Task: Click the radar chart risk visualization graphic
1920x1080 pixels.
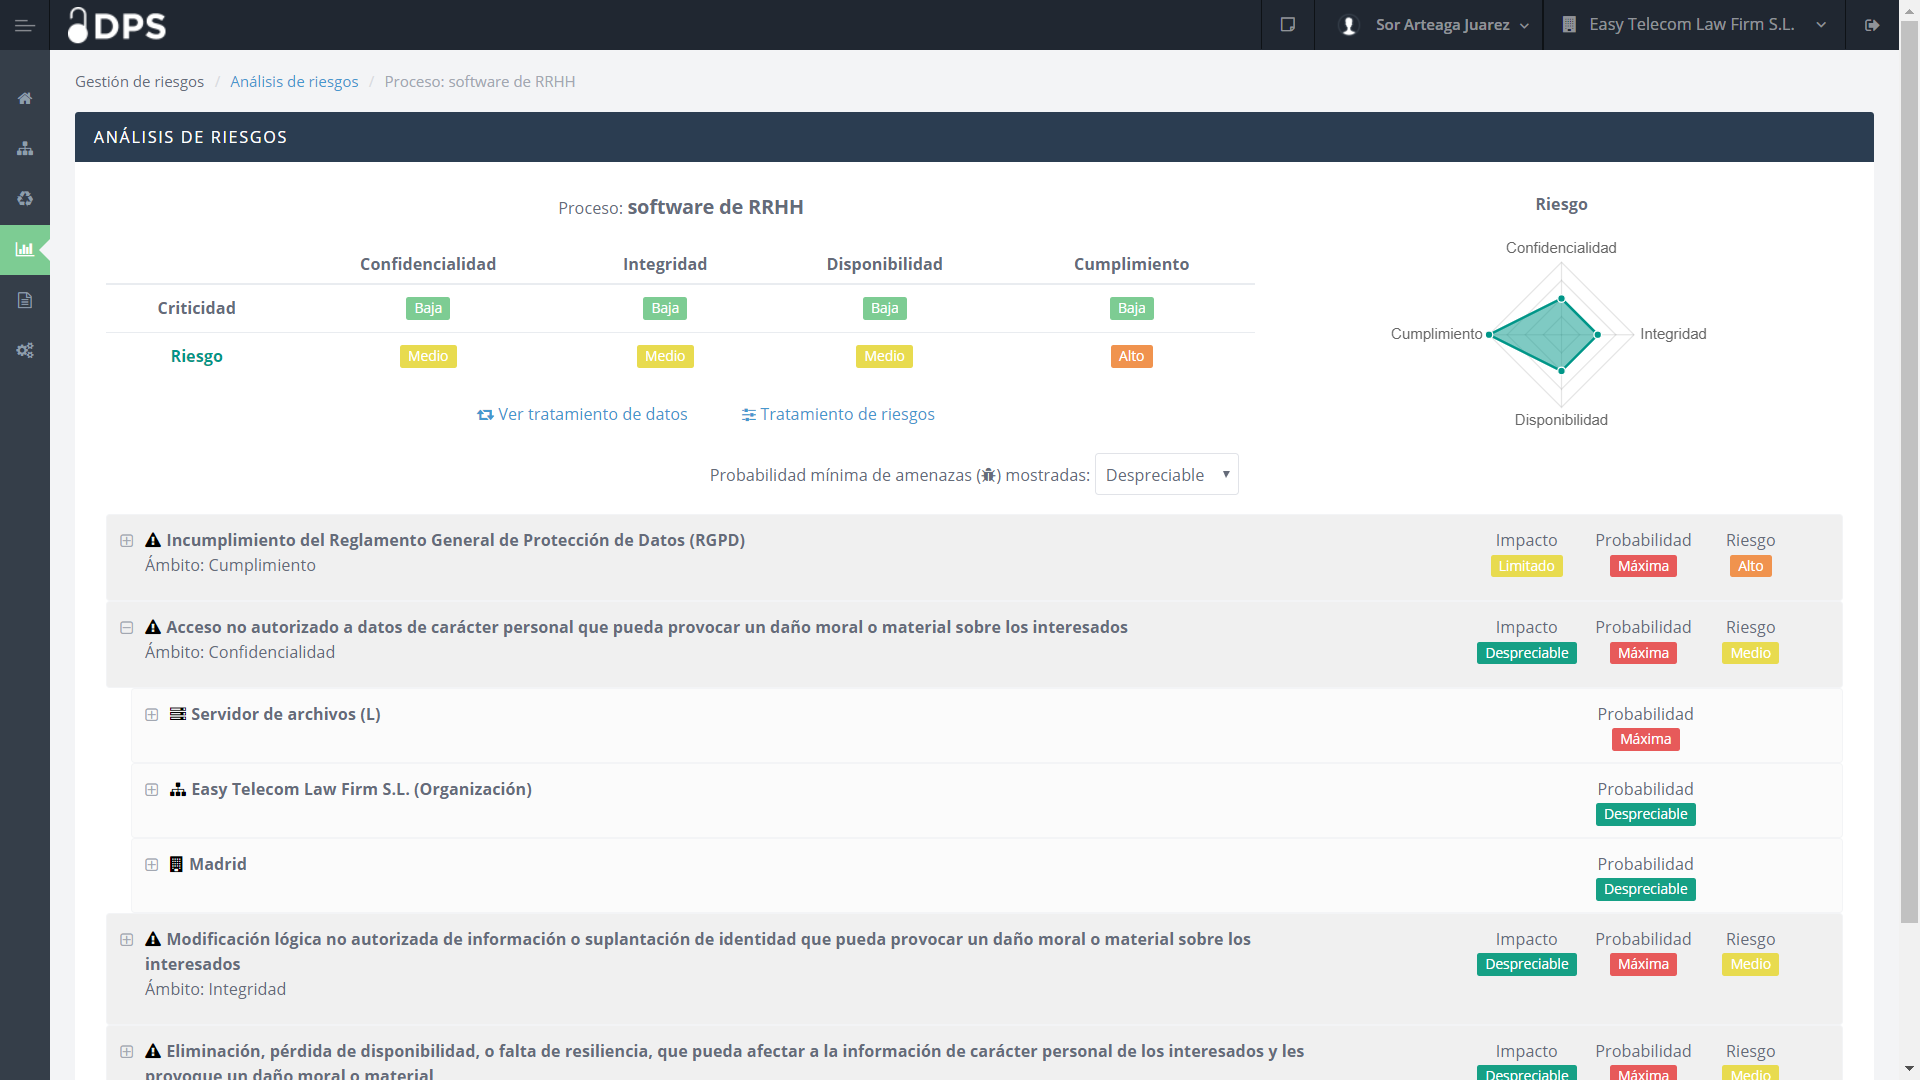Action: (x=1560, y=334)
